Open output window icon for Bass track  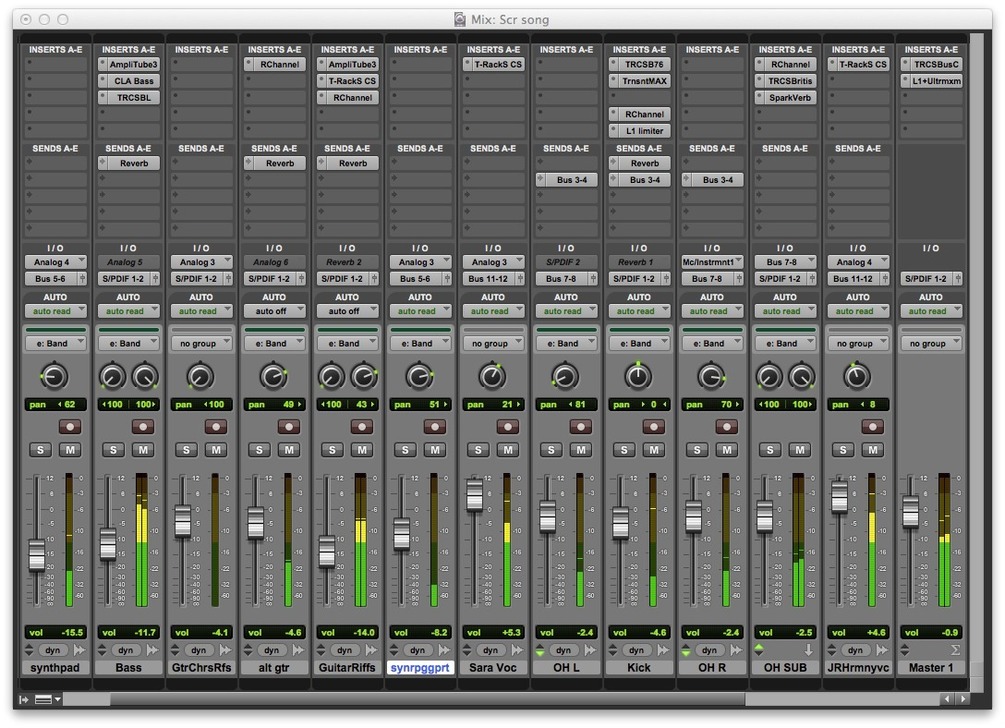[152, 650]
